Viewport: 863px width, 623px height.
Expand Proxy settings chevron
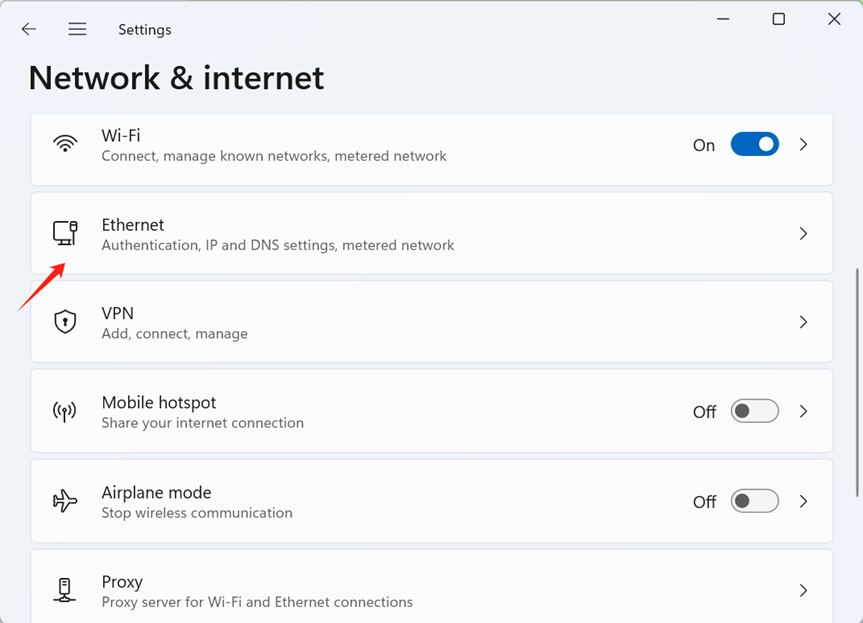(x=804, y=591)
